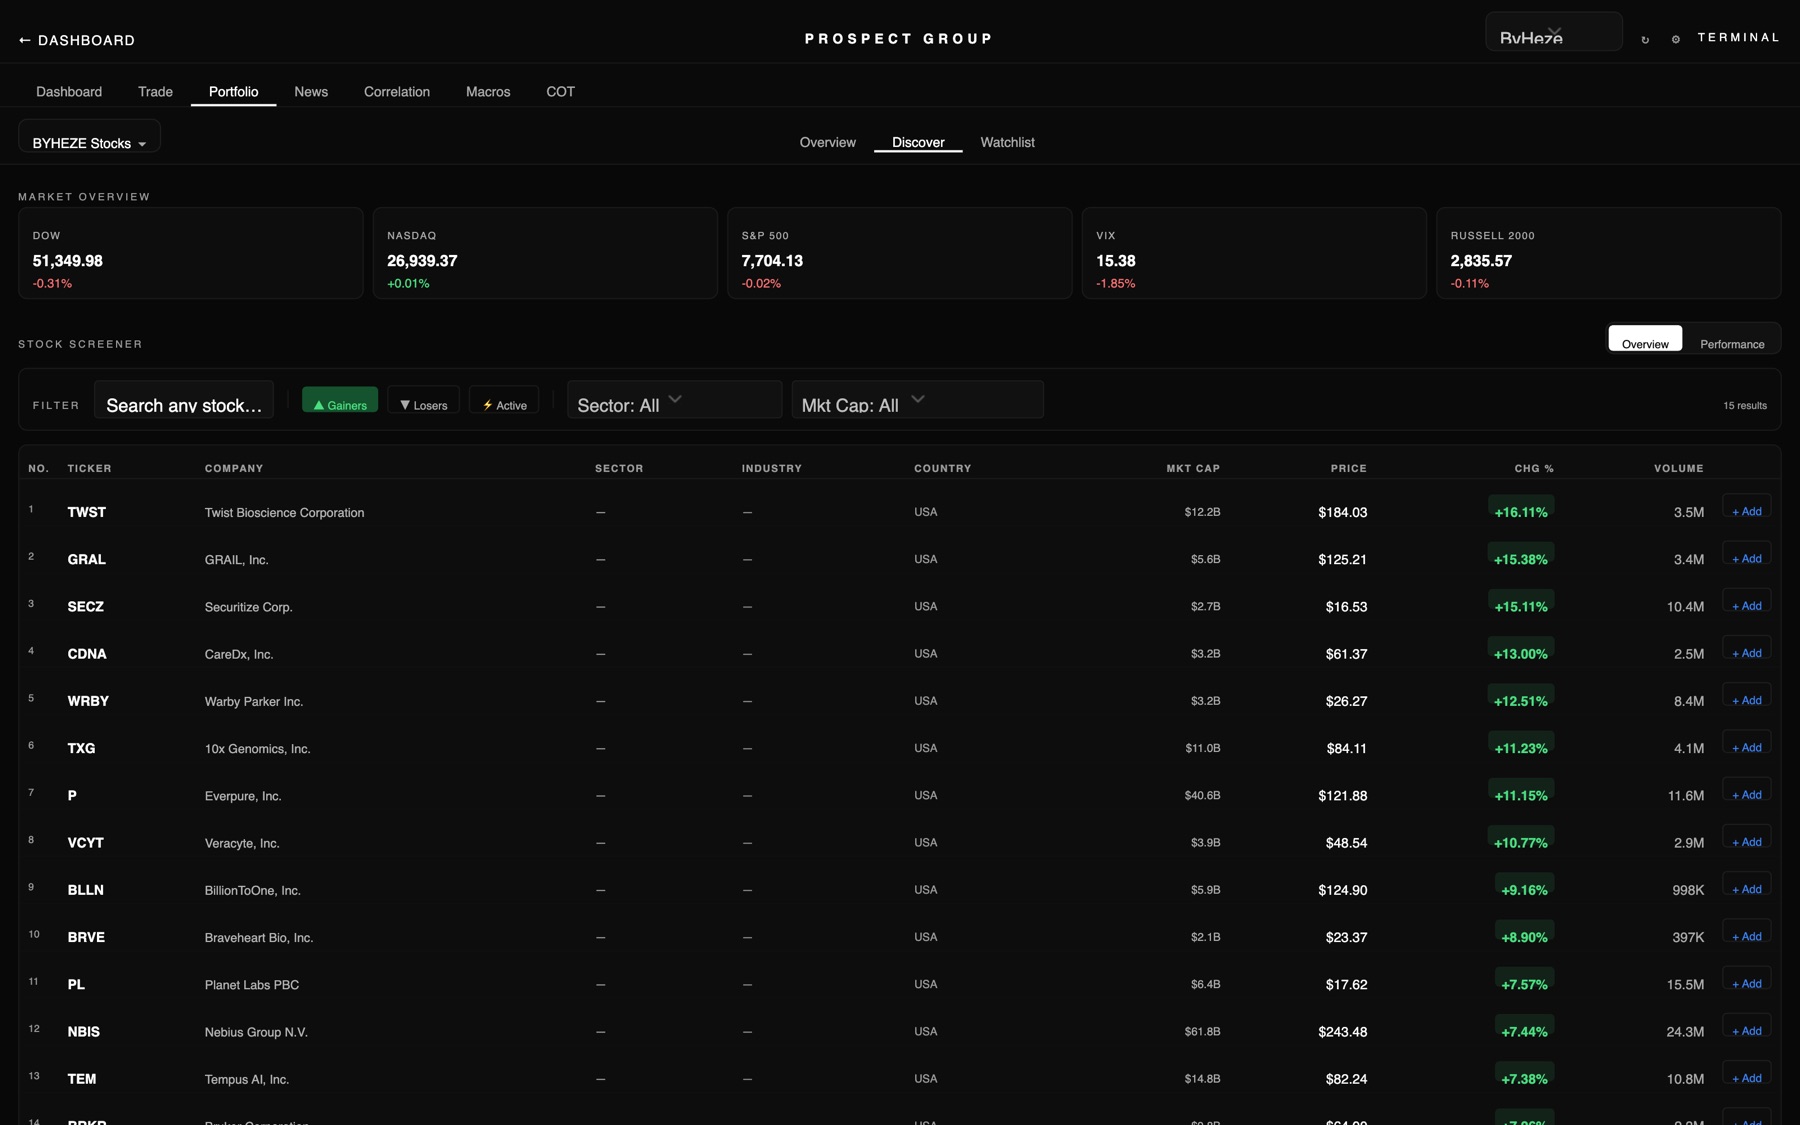This screenshot has width=1800, height=1125.
Task: Click company name CareDx, Inc.
Action: [x=239, y=654]
